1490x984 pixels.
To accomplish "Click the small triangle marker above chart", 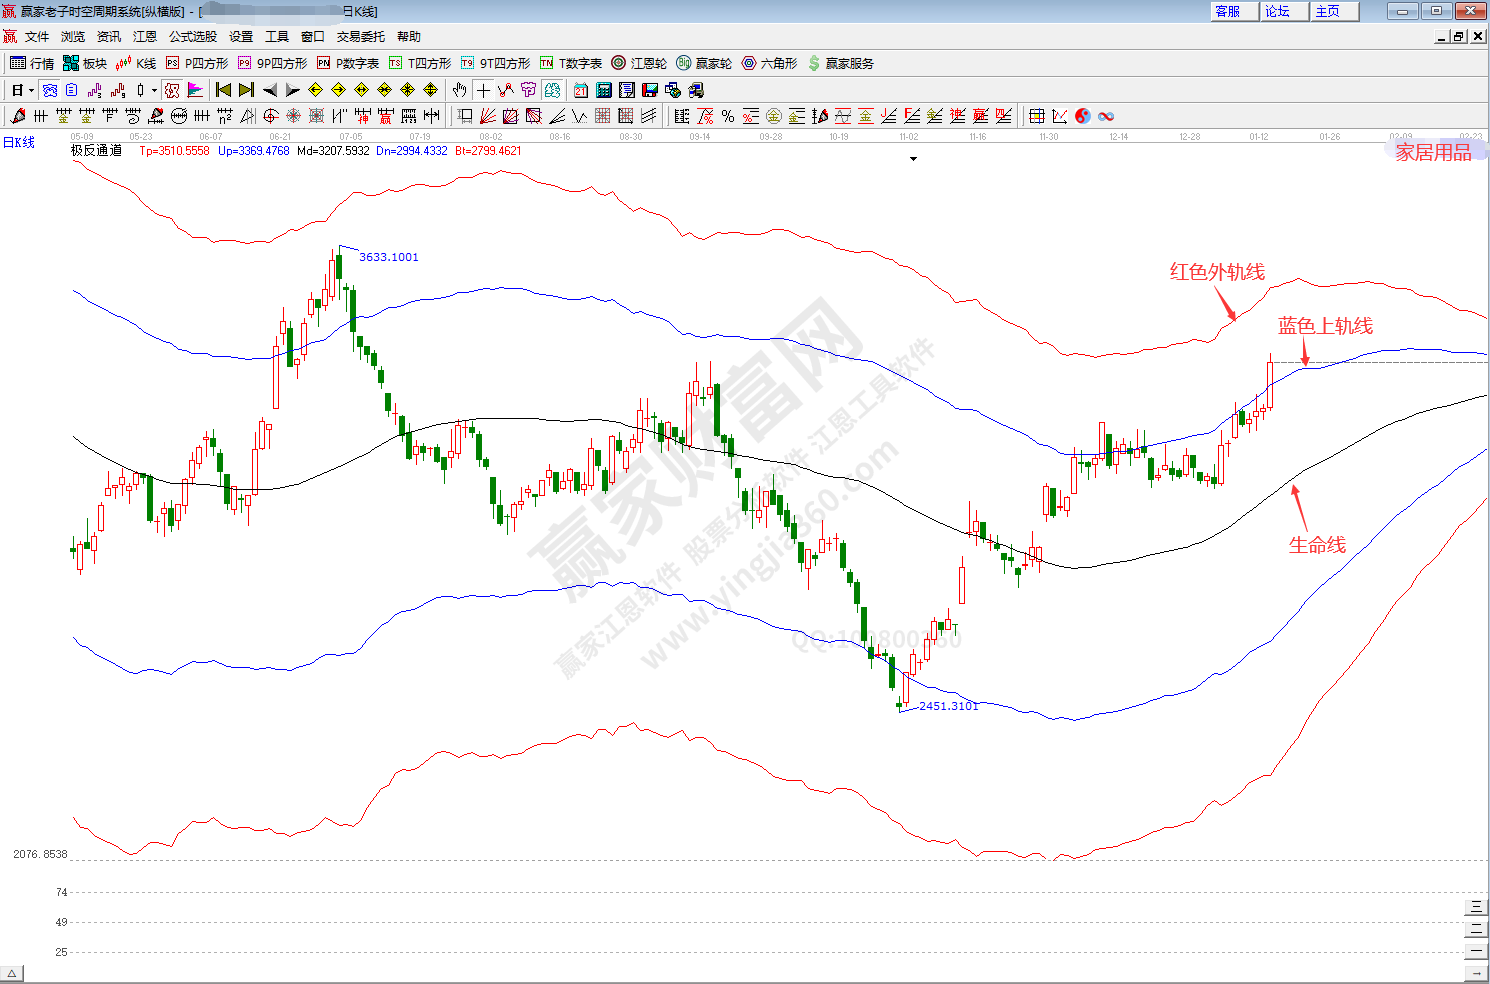I will pos(913,159).
